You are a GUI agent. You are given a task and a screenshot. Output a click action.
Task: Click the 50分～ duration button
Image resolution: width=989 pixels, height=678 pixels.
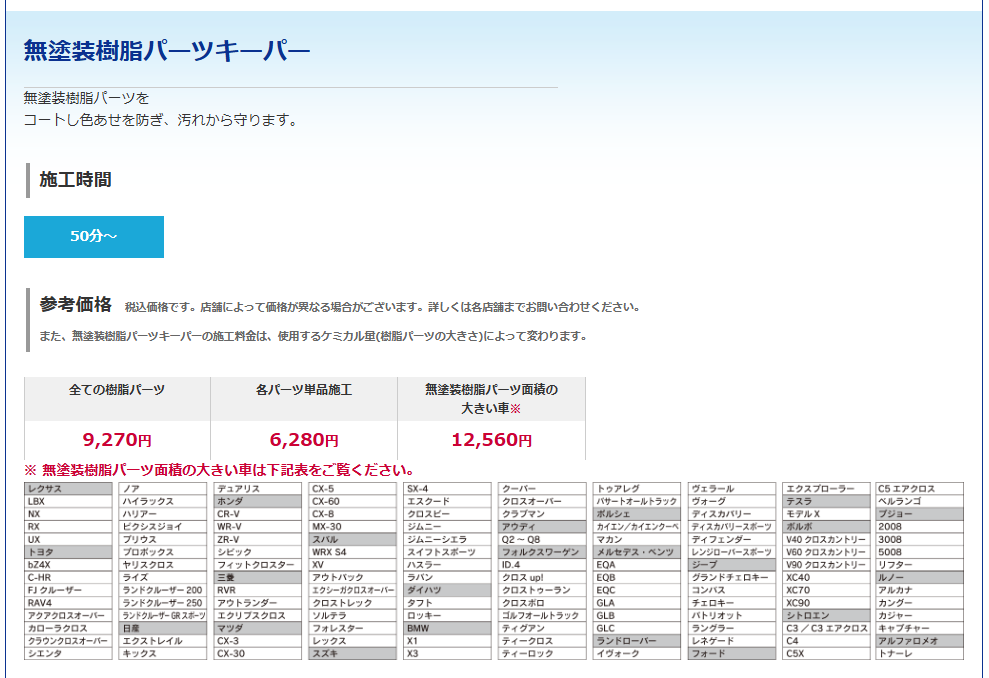93,237
